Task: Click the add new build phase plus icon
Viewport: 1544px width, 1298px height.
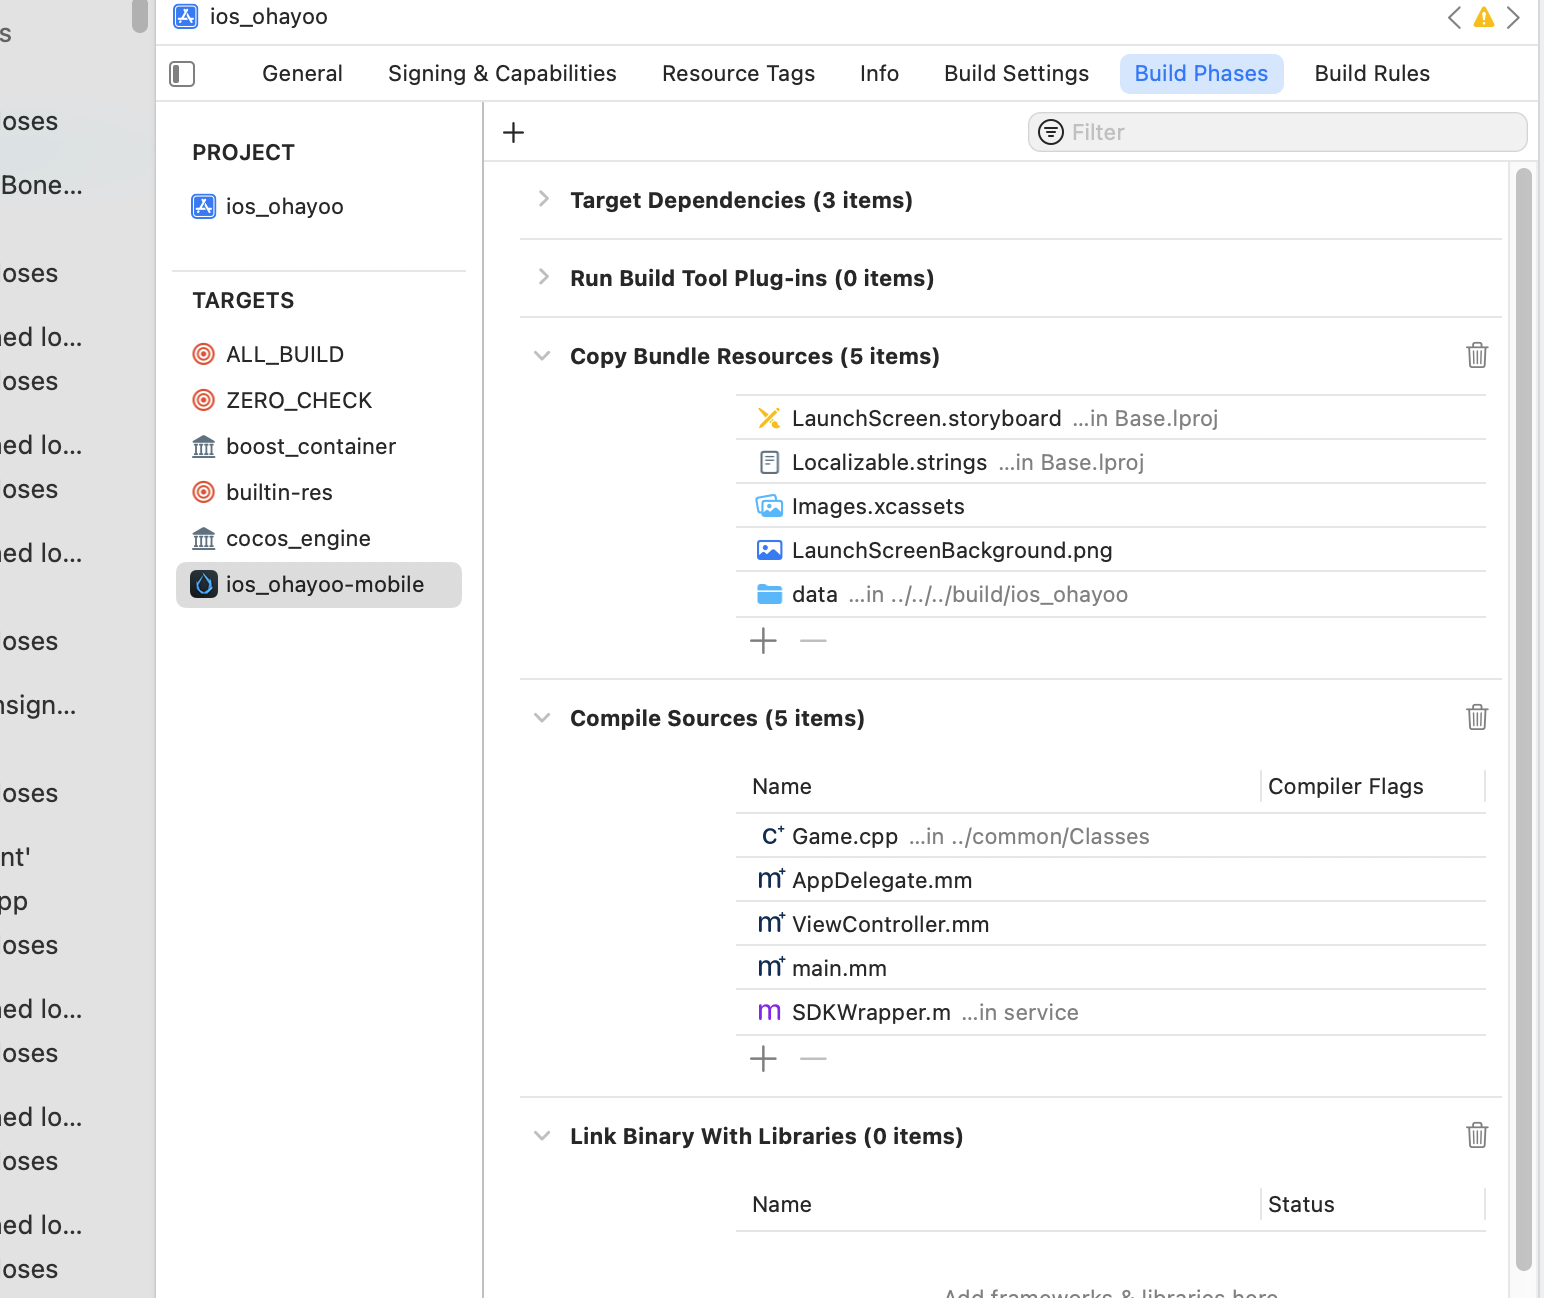Action: point(513,132)
